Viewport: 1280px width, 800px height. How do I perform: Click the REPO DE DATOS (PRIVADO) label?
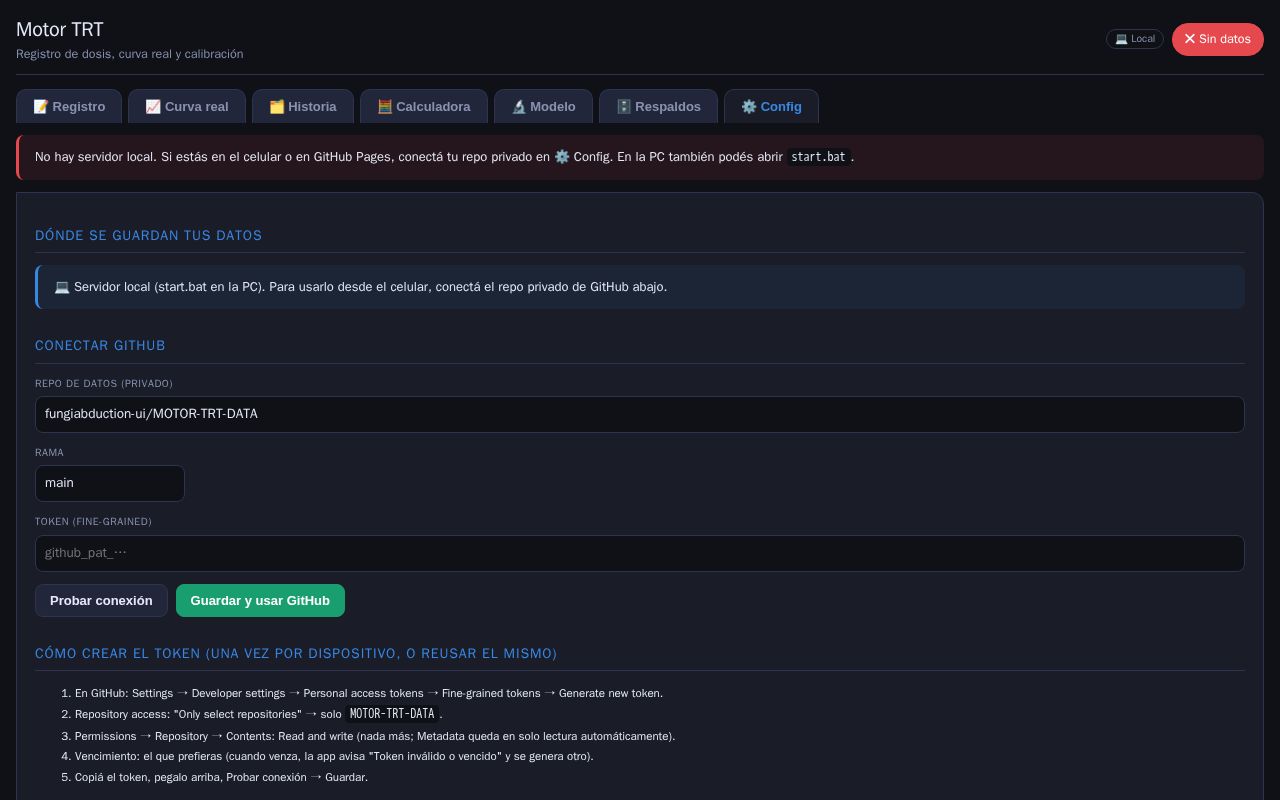[x=104, y=383]
